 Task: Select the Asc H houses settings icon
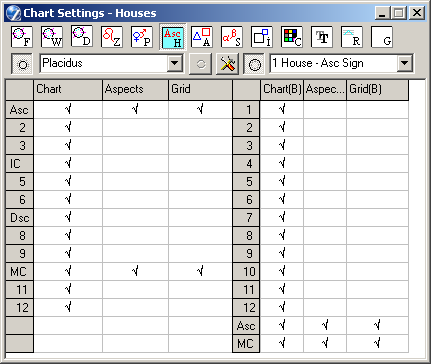coord(172,37)
